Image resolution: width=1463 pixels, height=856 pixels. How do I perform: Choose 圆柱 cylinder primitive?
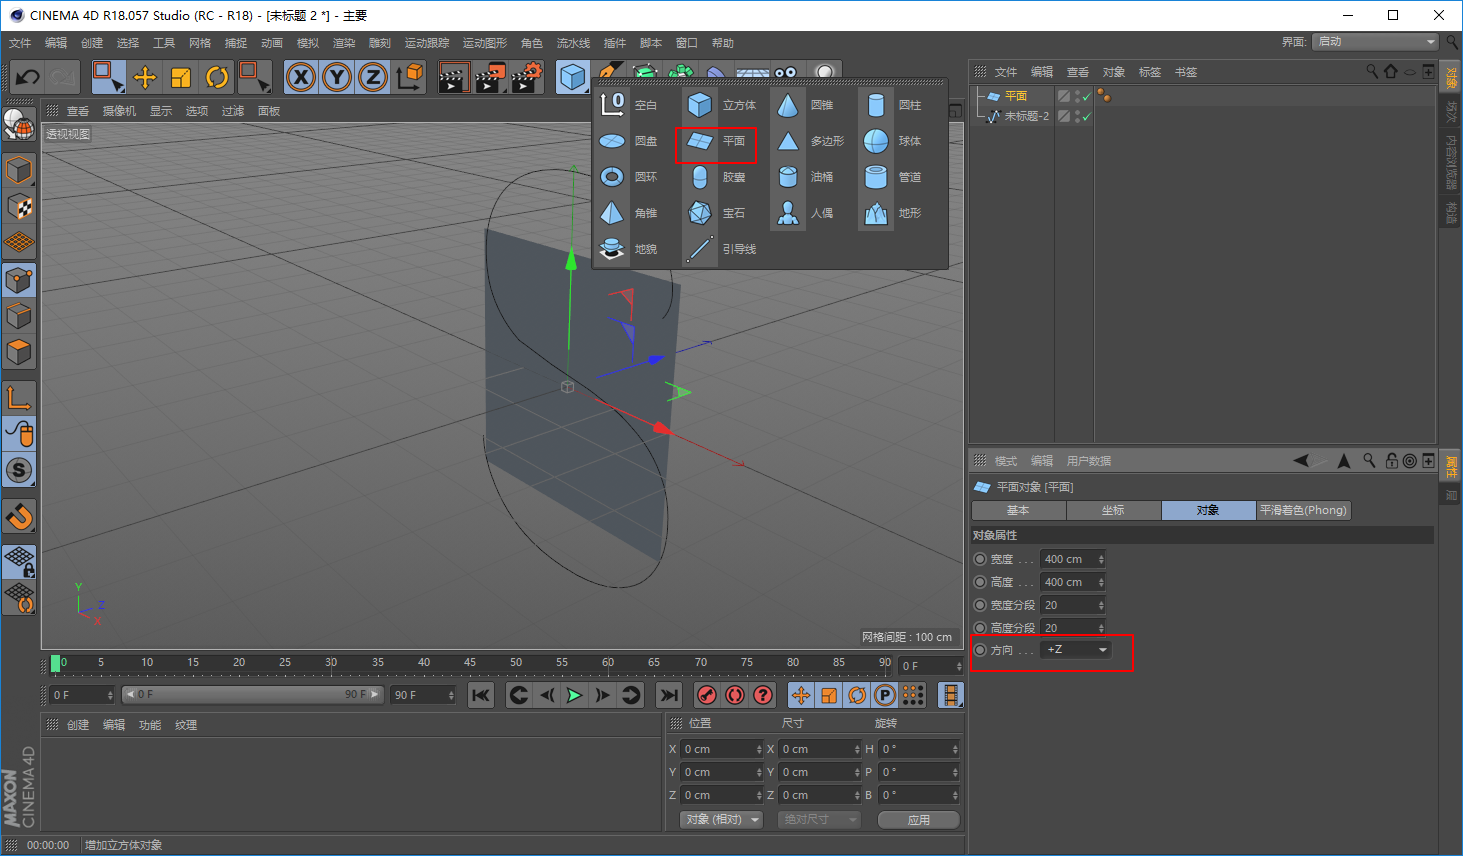[893, 105]
